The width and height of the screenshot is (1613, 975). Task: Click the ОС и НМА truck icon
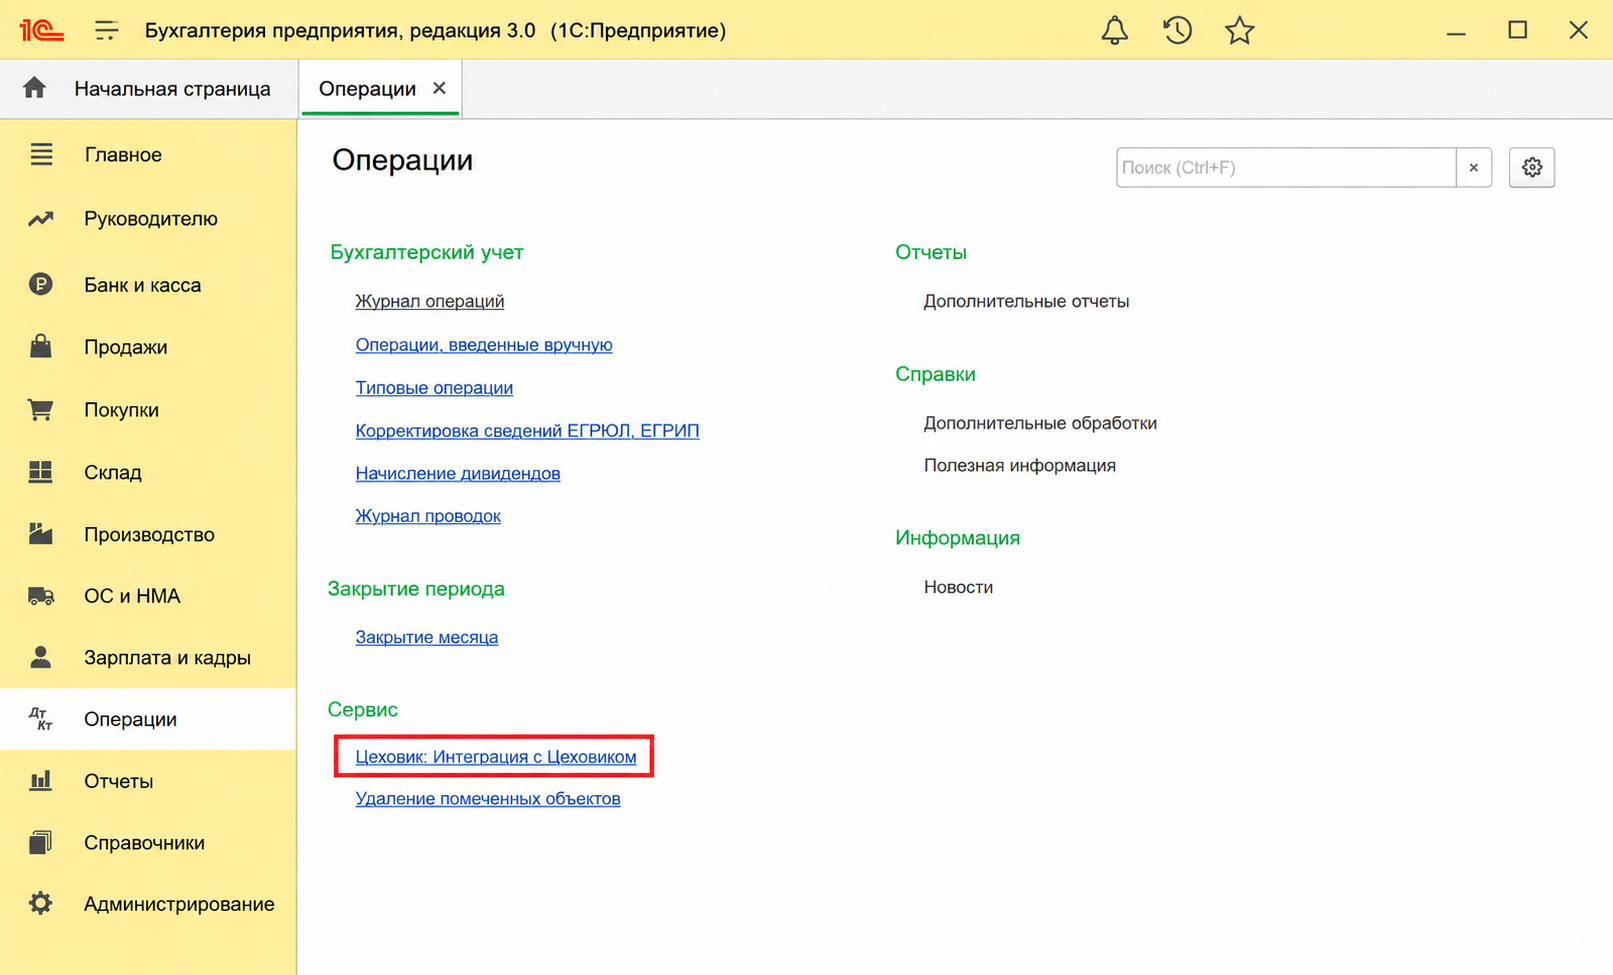coord(41,596)
